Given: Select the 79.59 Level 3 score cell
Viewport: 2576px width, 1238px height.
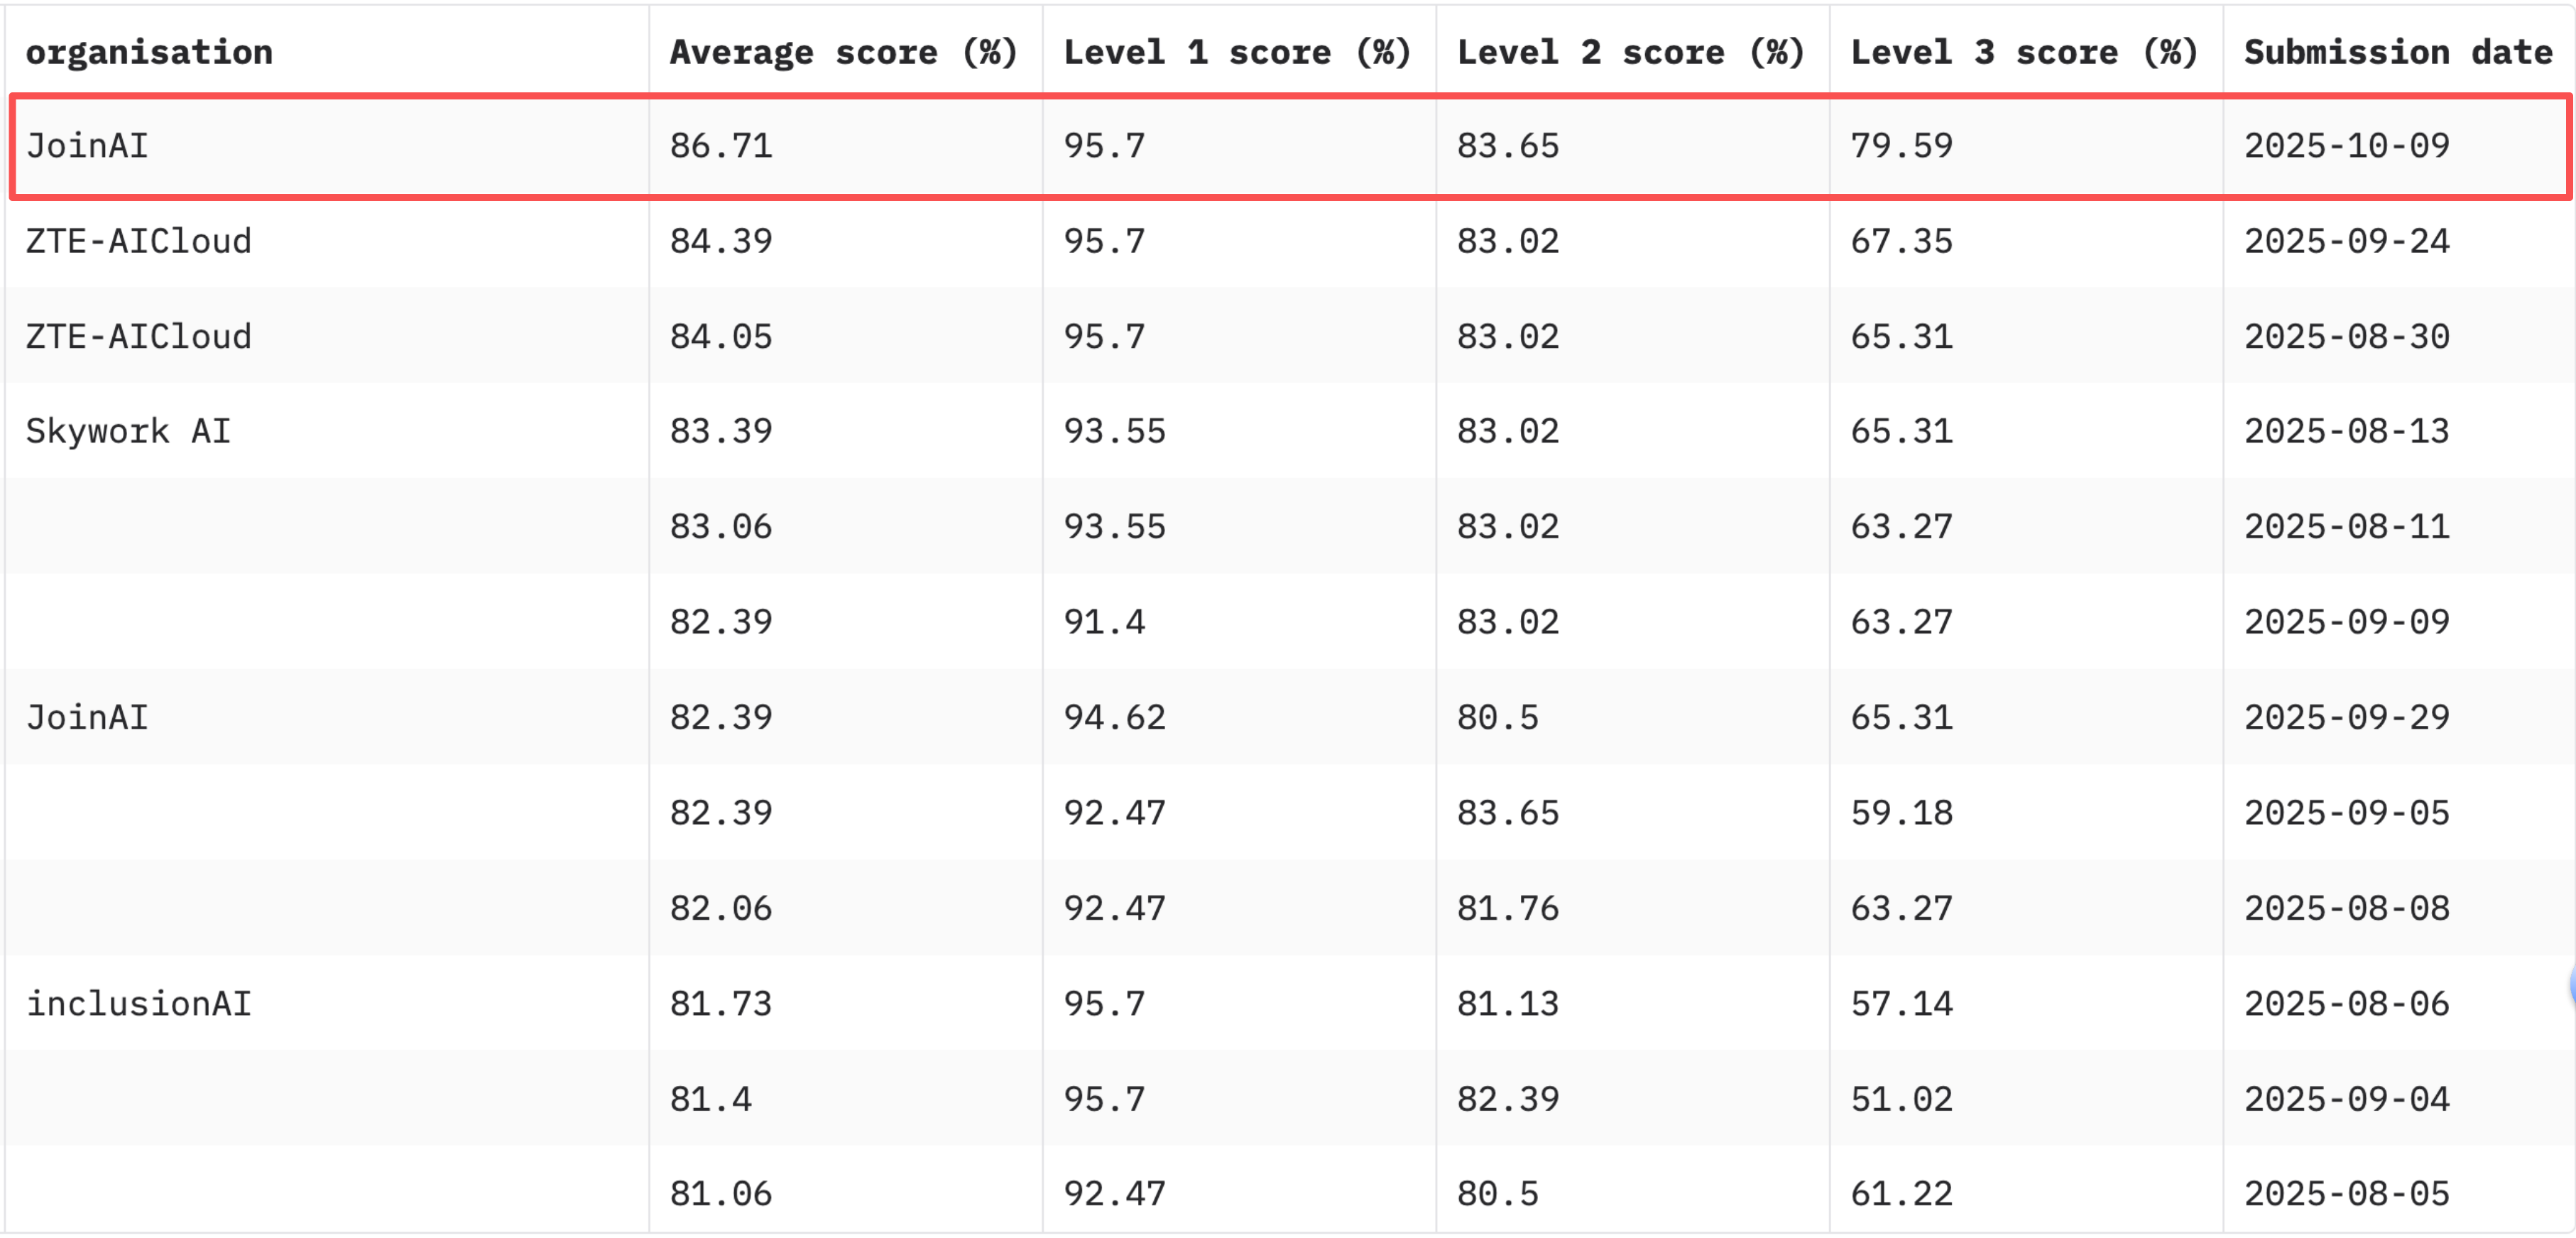Looking at the screenshot, I should [x=1901, y=146].
